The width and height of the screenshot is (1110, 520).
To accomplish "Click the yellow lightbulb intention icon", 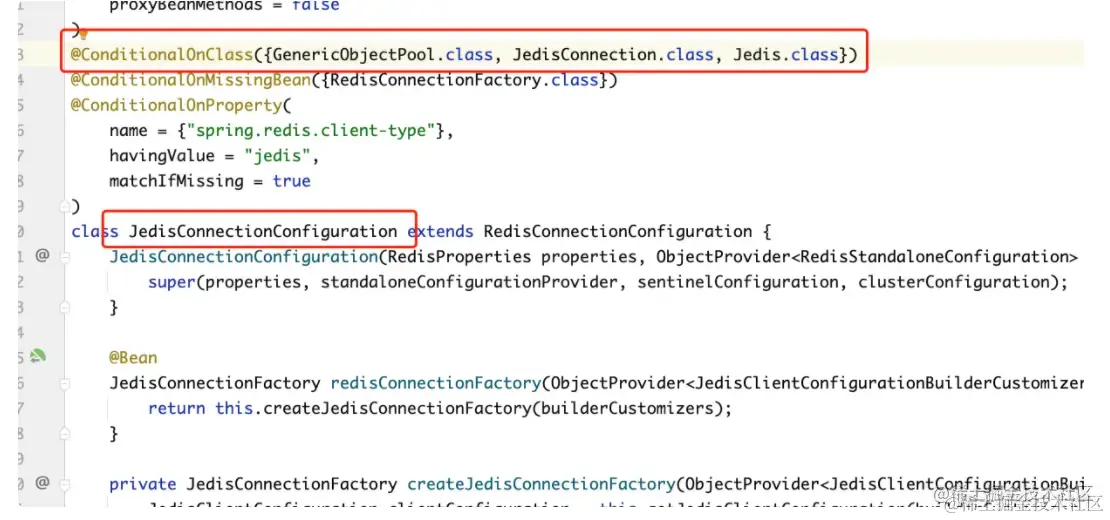I will coord(84,33).
